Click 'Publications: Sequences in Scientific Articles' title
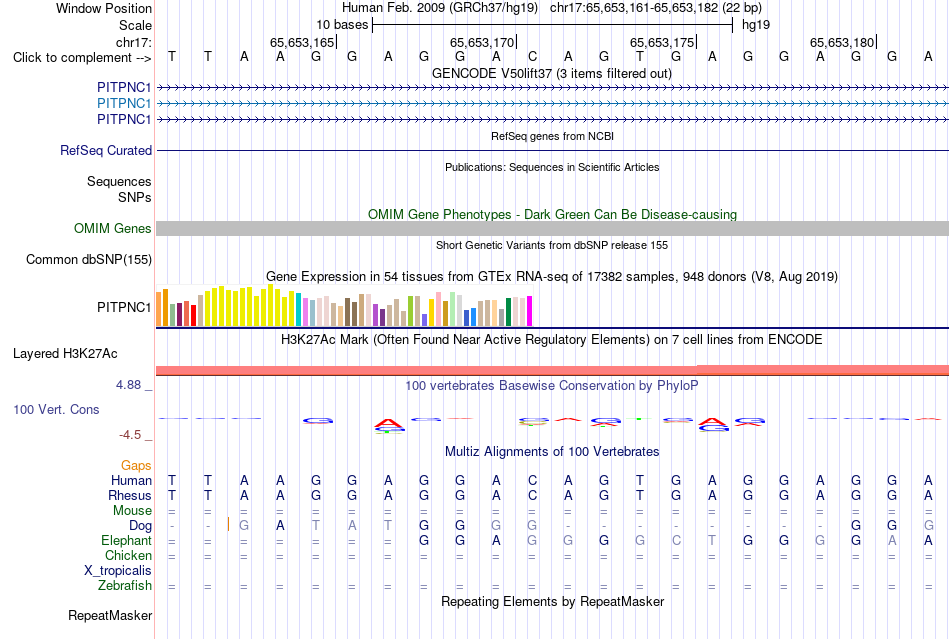The height and width of the screenshot is (639, 950). tap(552, 167)
